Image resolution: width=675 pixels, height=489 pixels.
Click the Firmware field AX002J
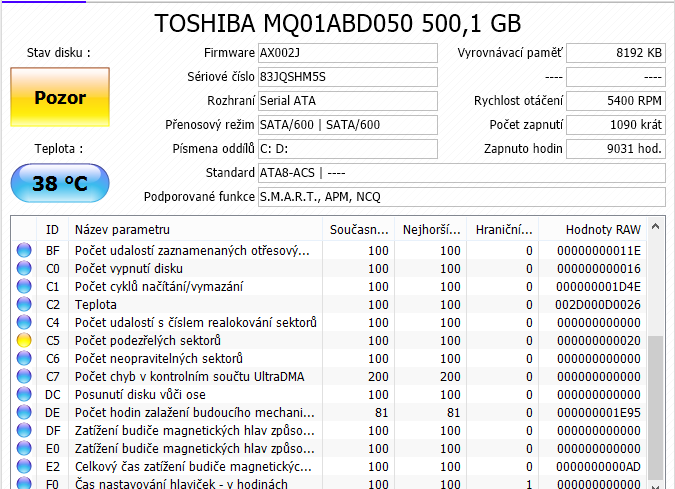[348, 53]
